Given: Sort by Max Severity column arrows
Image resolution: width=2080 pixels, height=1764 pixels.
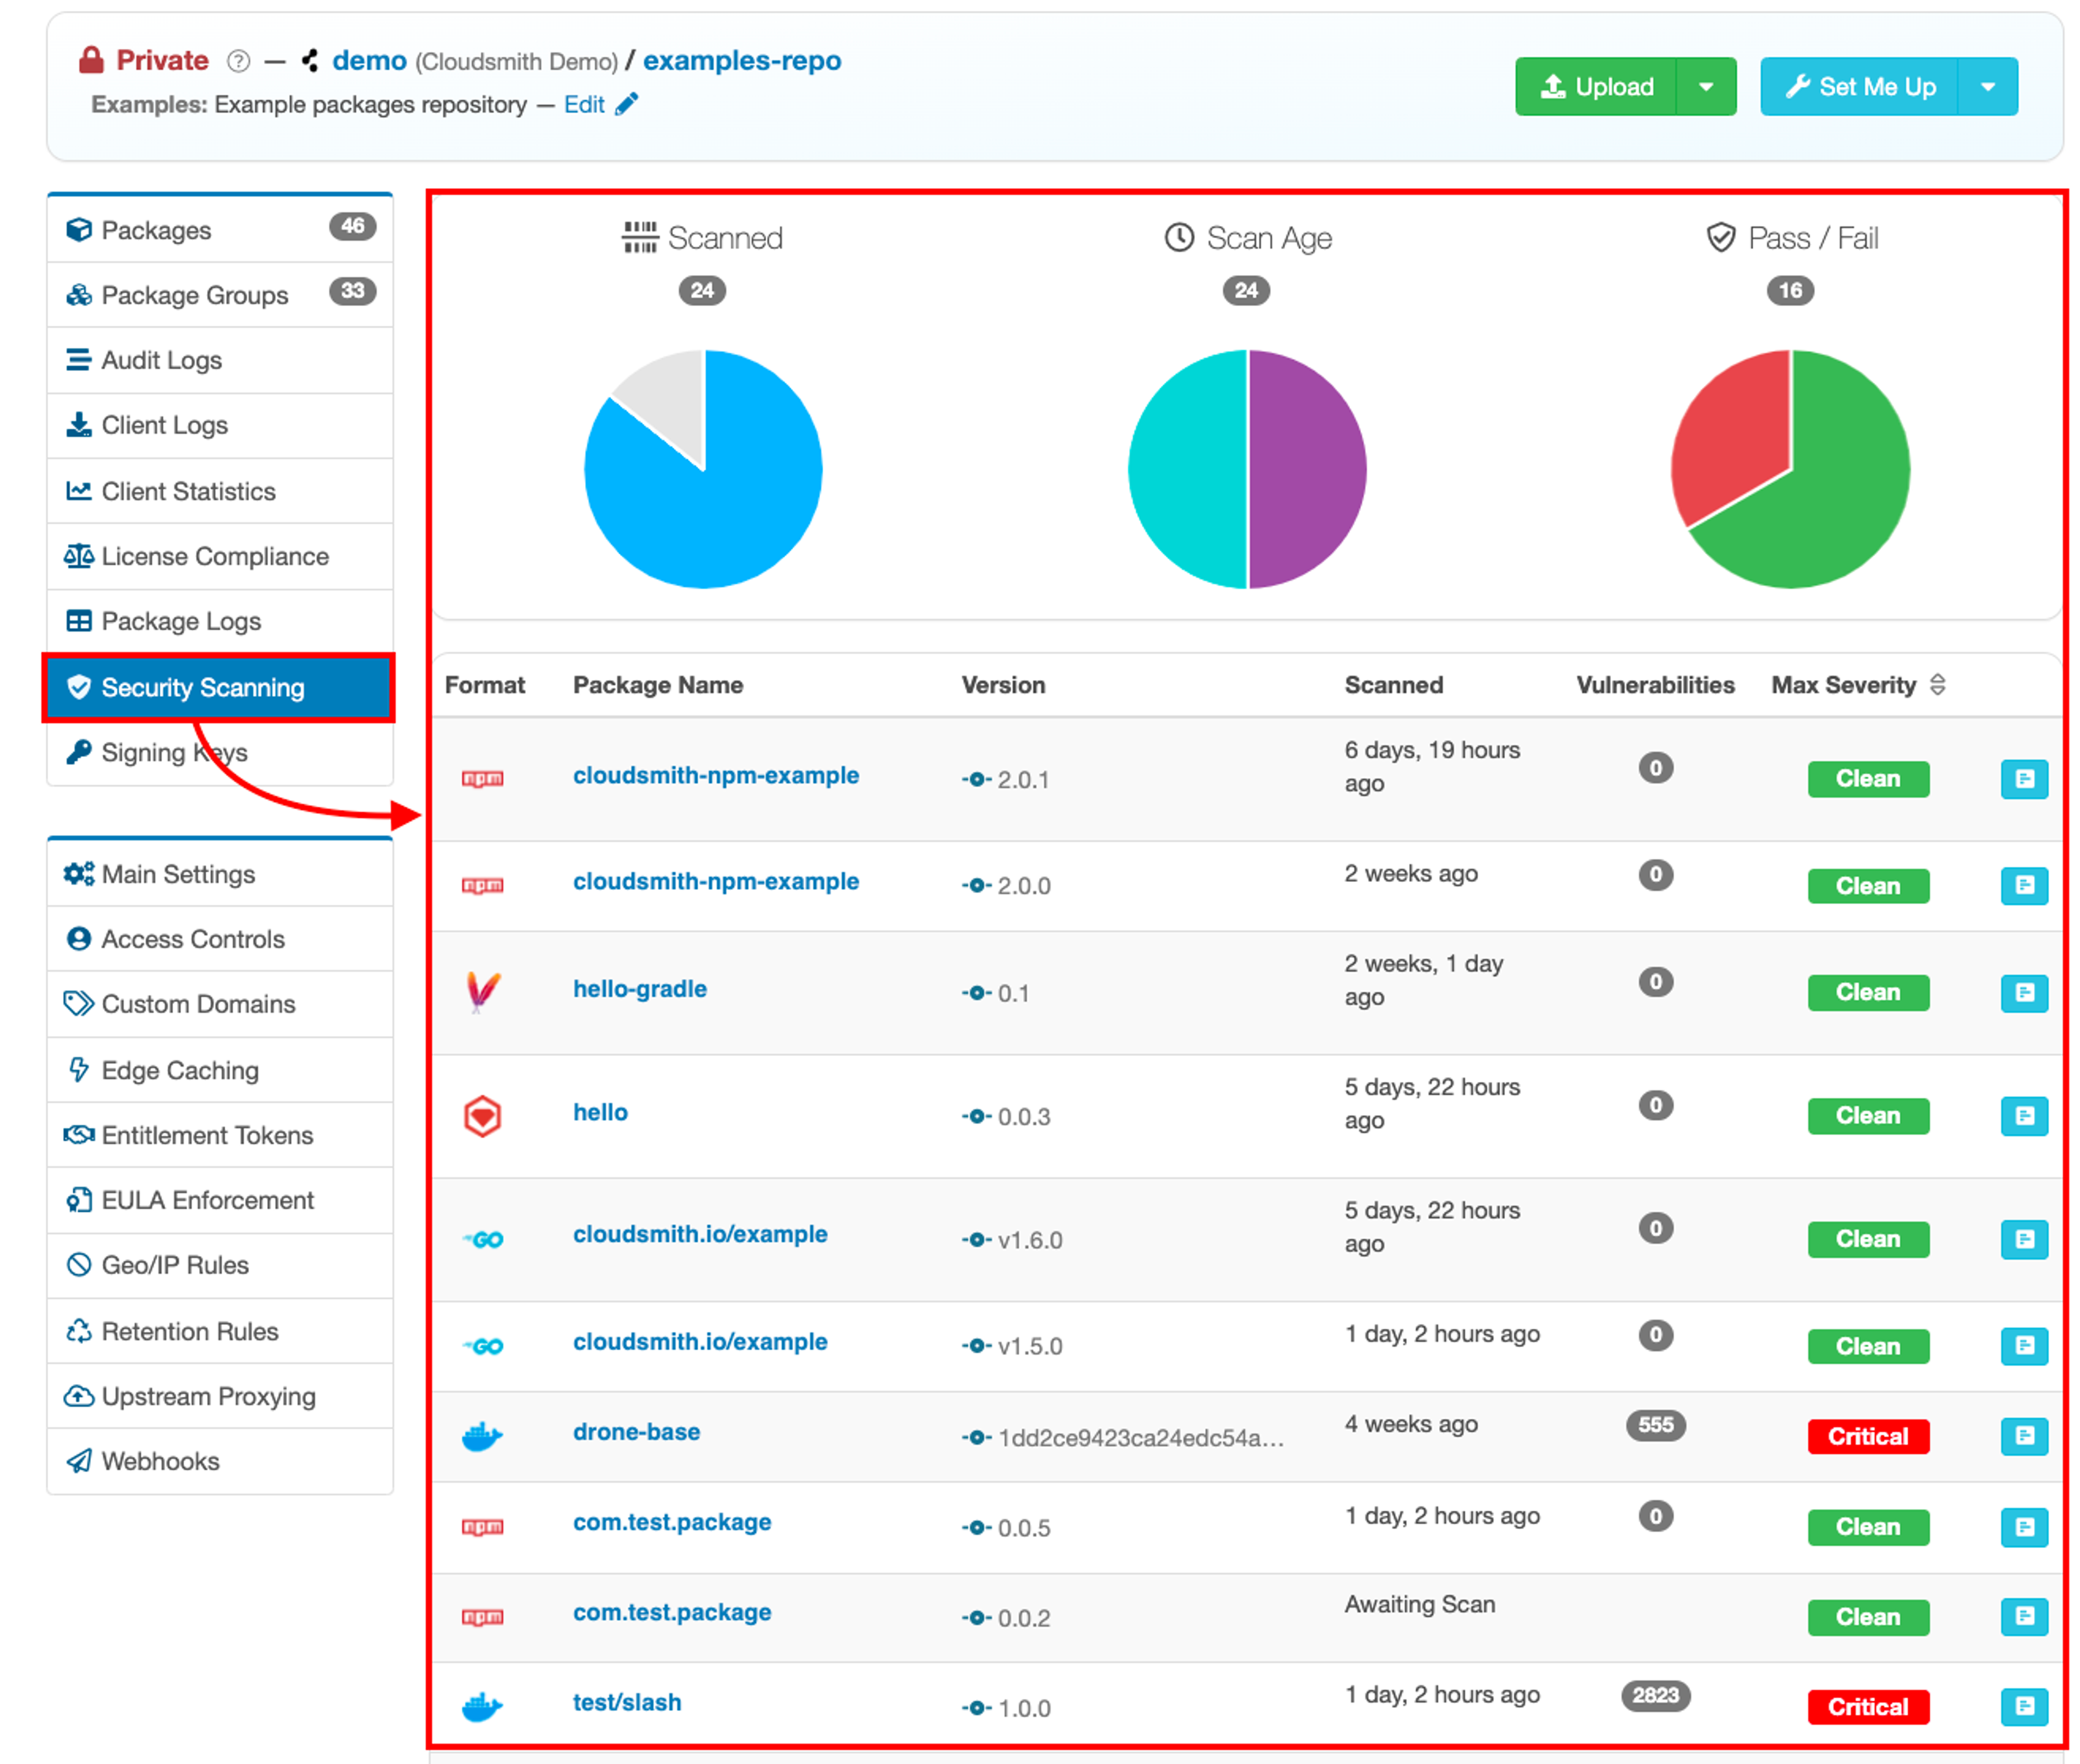Looking at the screenshot, I should pyautogui.click(x=1937, y=685).
